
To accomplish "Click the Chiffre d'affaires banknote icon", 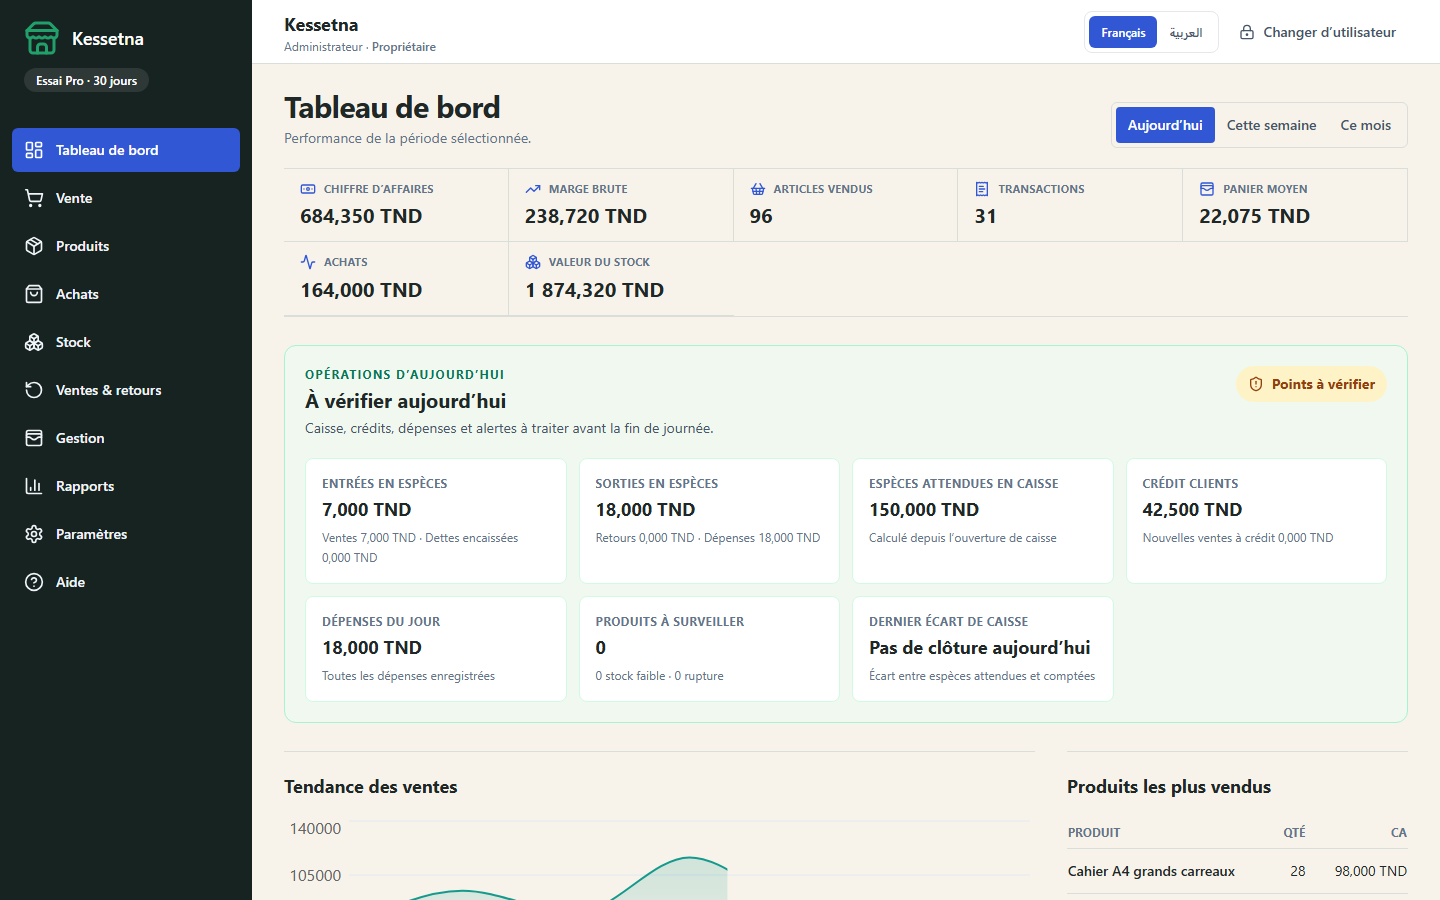I will click(x=308, y=189).
